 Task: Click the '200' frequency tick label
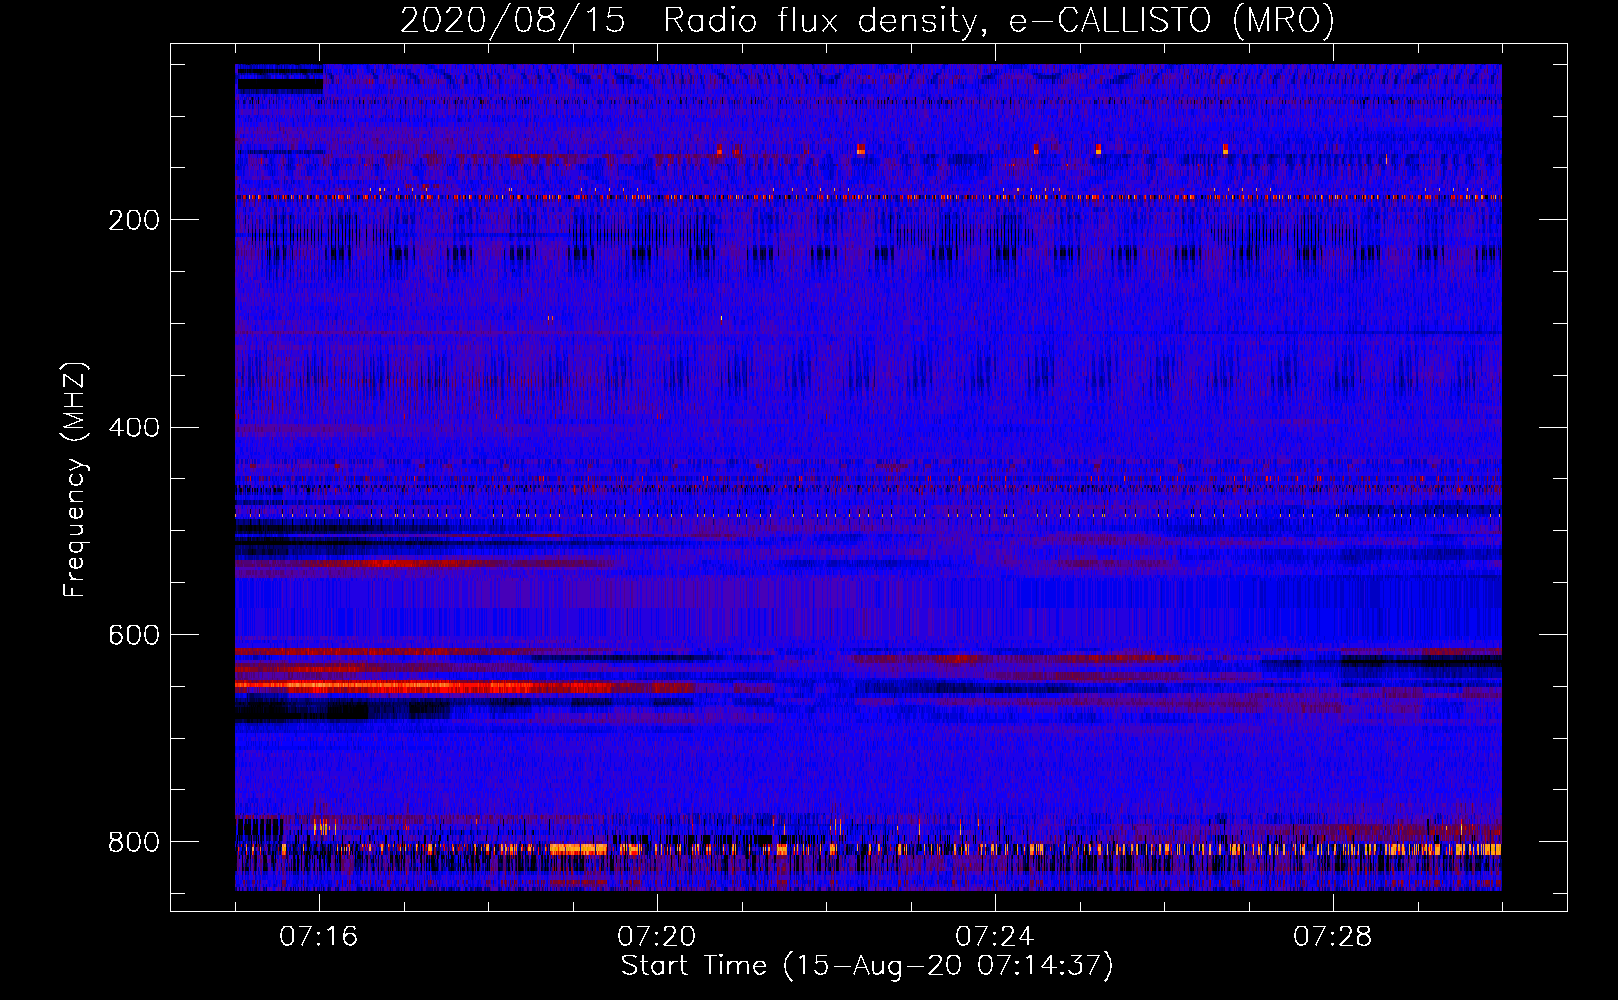(134, 220)
